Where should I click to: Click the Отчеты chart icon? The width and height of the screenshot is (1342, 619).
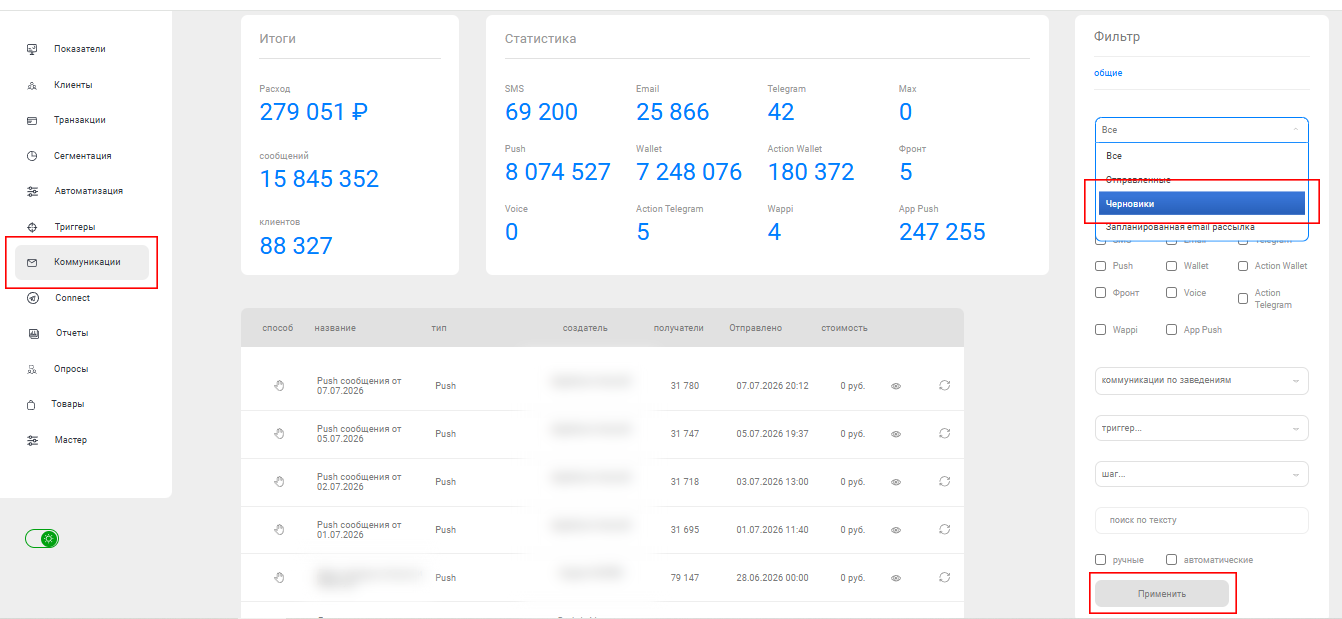point(32,333)
